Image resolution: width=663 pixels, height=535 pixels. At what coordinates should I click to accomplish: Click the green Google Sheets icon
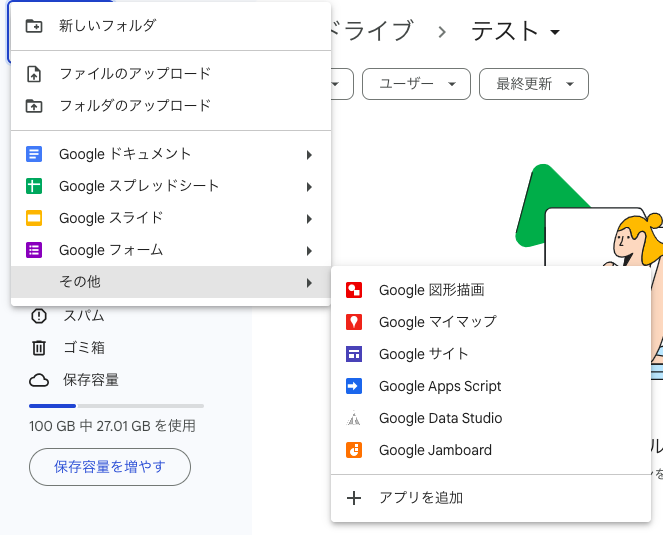(x=34, y=186)
